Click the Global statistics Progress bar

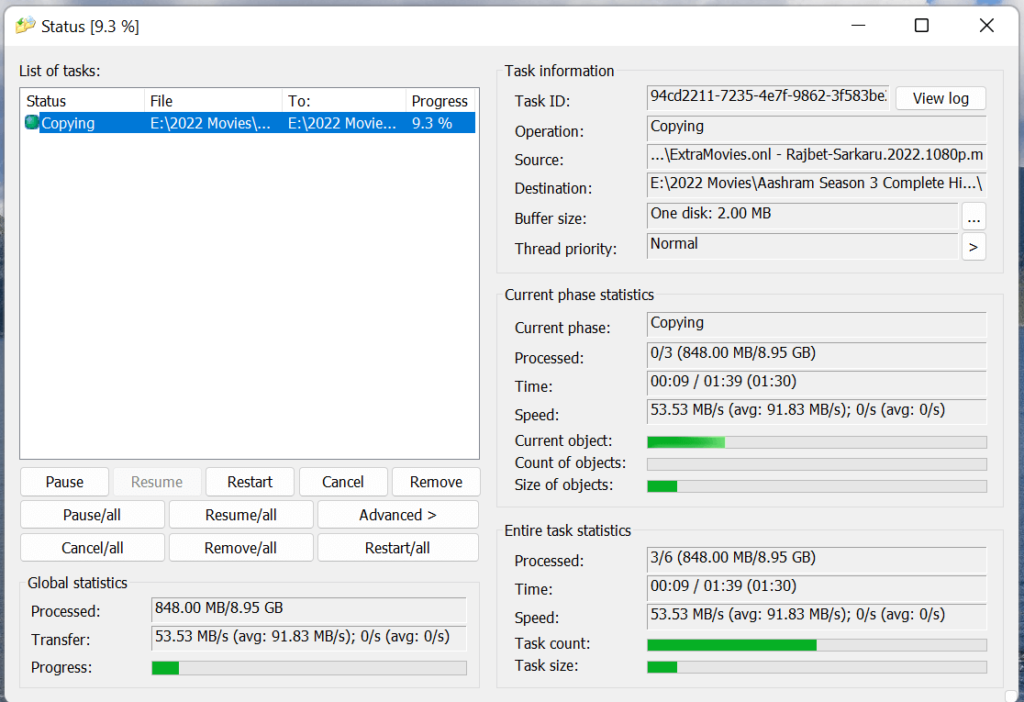[309, 668]
